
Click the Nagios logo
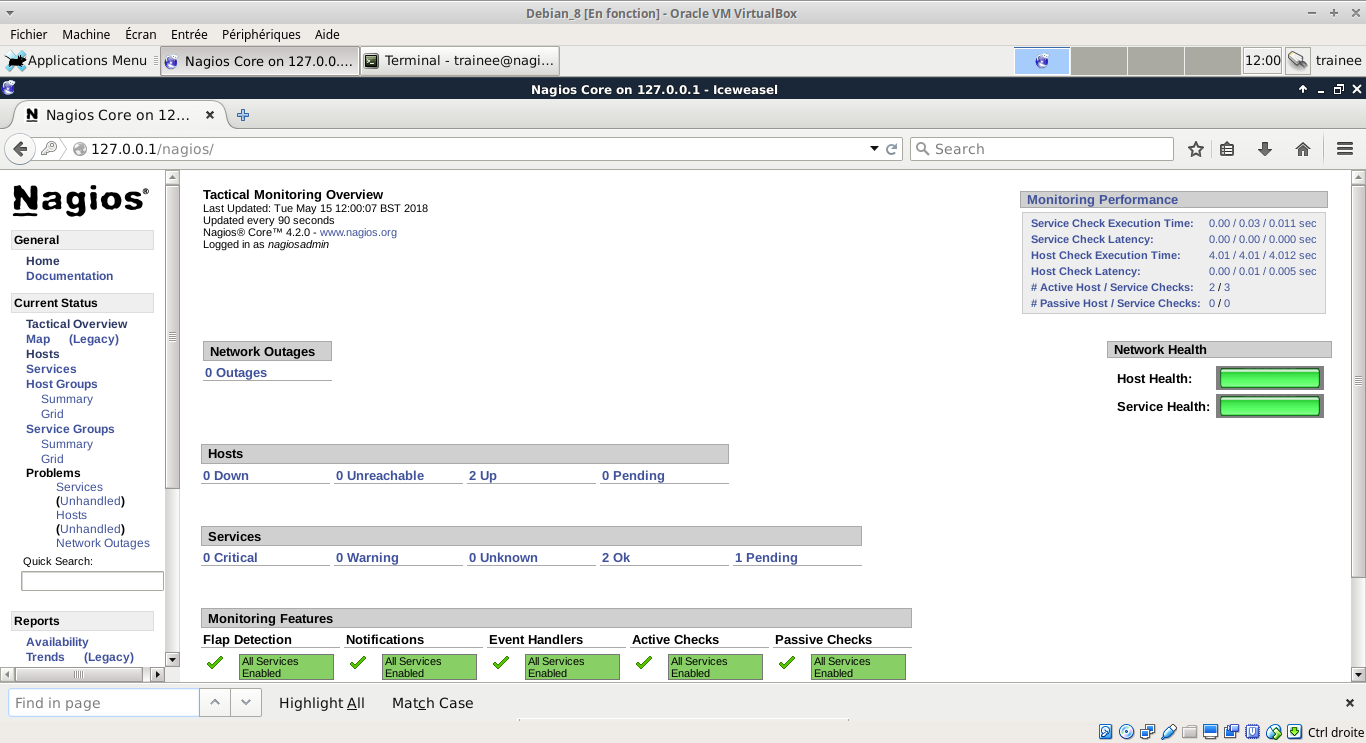81,200
